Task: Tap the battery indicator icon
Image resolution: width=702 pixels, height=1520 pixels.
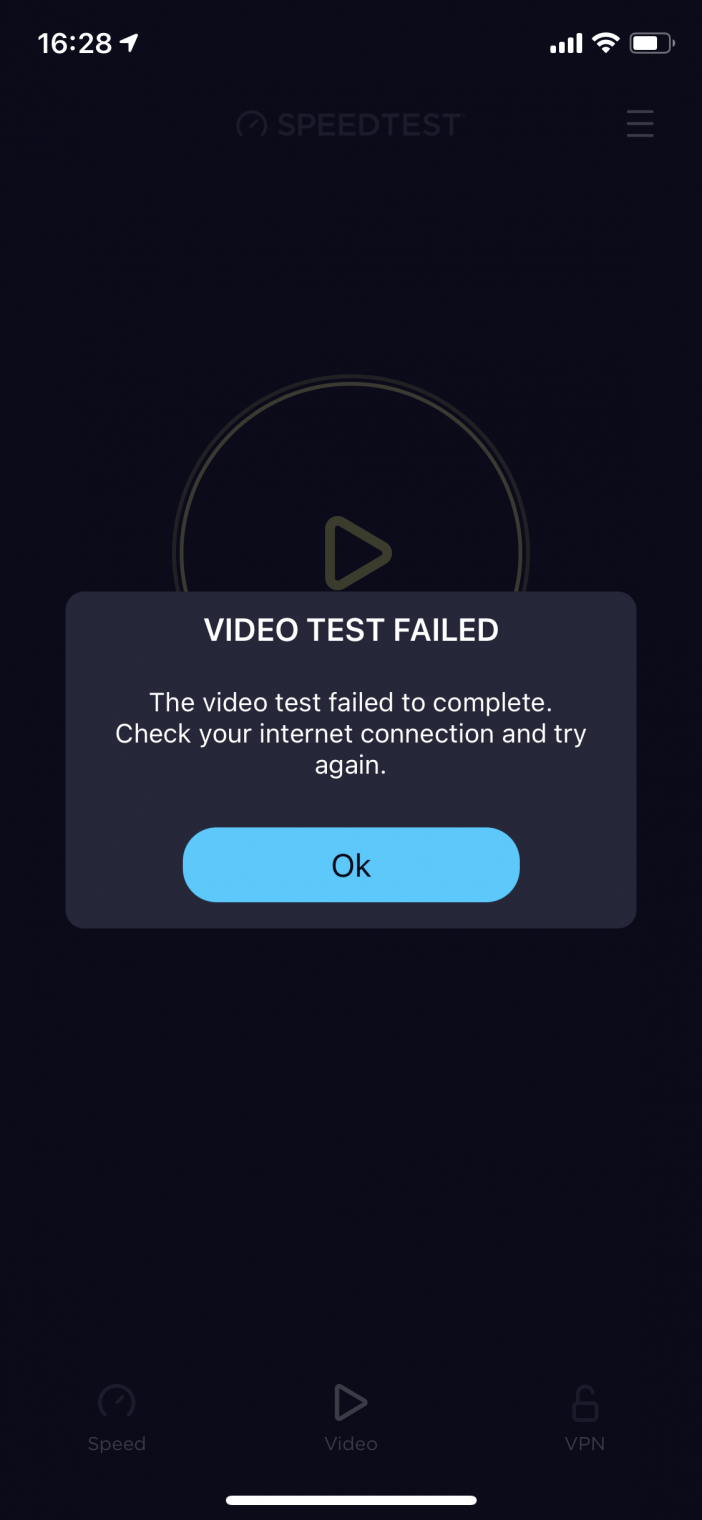Action: [x=652, y=43]
